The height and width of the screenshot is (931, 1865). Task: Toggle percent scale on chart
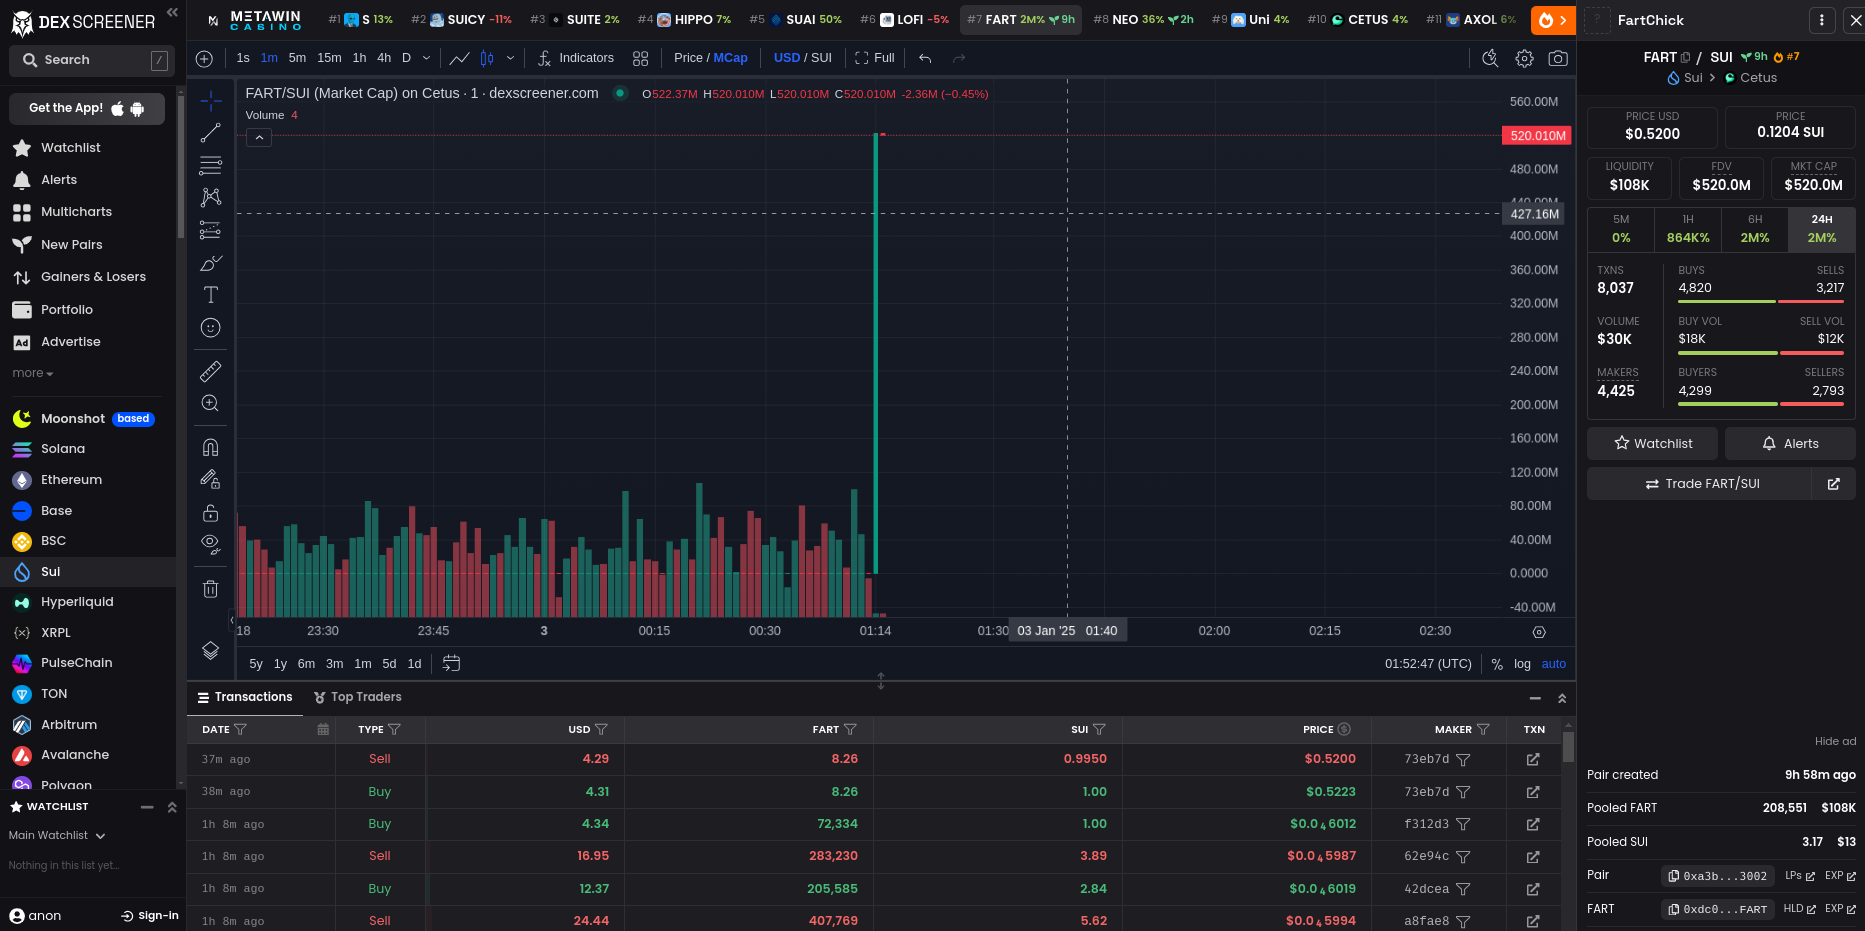(1497, 664)
